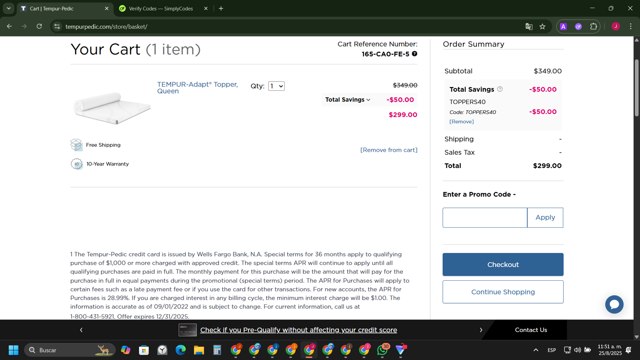Reload the Tempur-Pedic cart page
The image size is (640, 360).
[x=39, y=27]
